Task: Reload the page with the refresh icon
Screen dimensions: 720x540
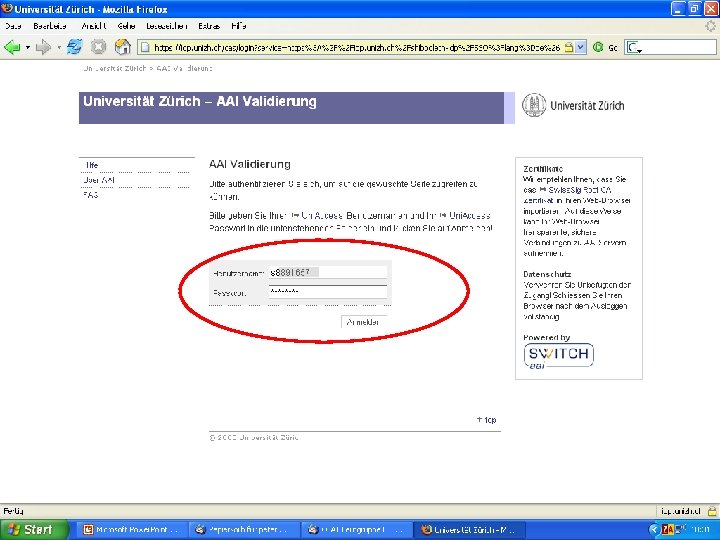Action: (x=74, y=47)
